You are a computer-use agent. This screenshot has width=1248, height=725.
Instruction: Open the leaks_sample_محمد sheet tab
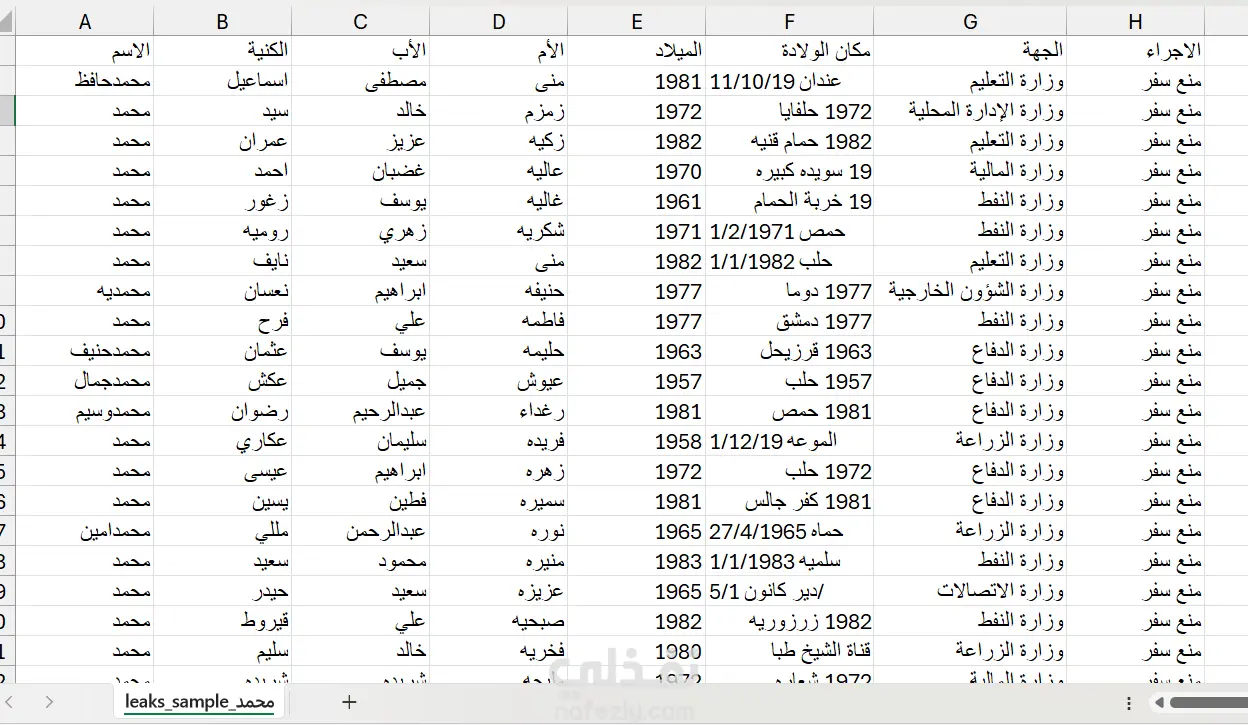[x=200, y=702]
